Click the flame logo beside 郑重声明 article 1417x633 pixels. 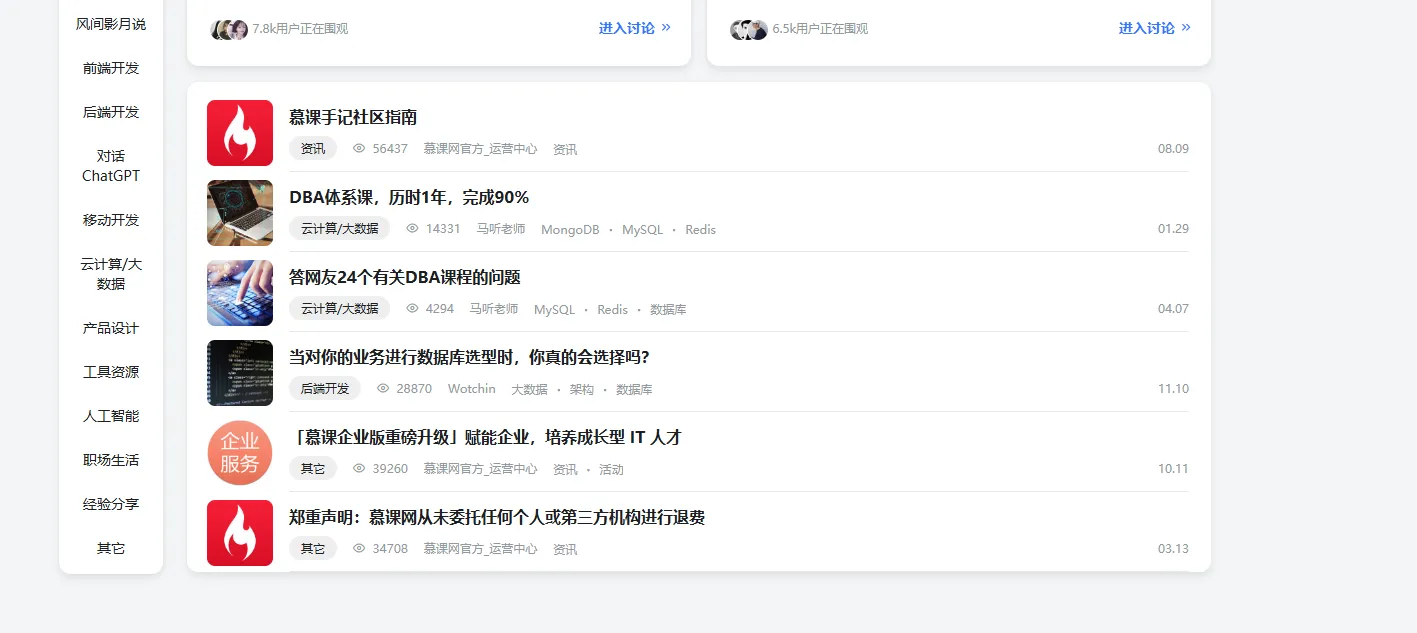click(x=239, y=533)
